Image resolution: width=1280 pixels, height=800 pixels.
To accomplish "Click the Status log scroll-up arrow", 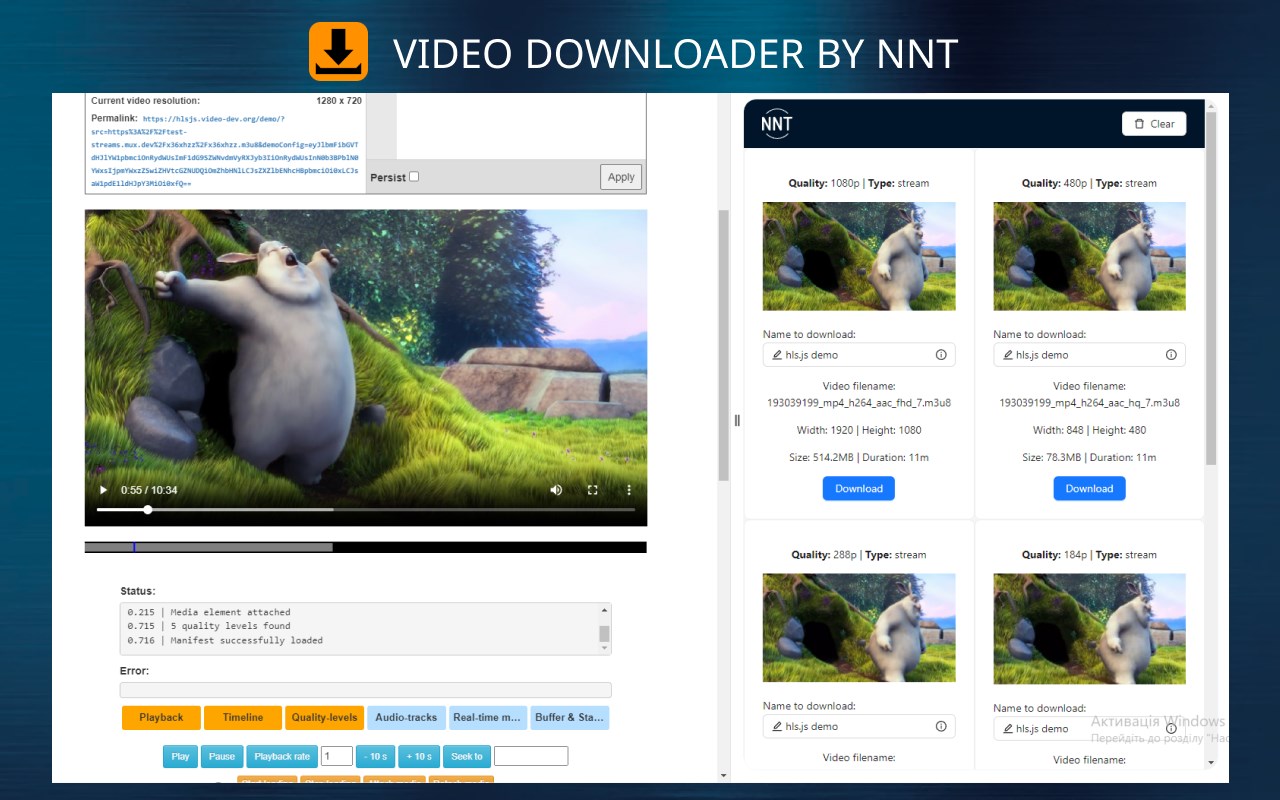I will (604, 611).
